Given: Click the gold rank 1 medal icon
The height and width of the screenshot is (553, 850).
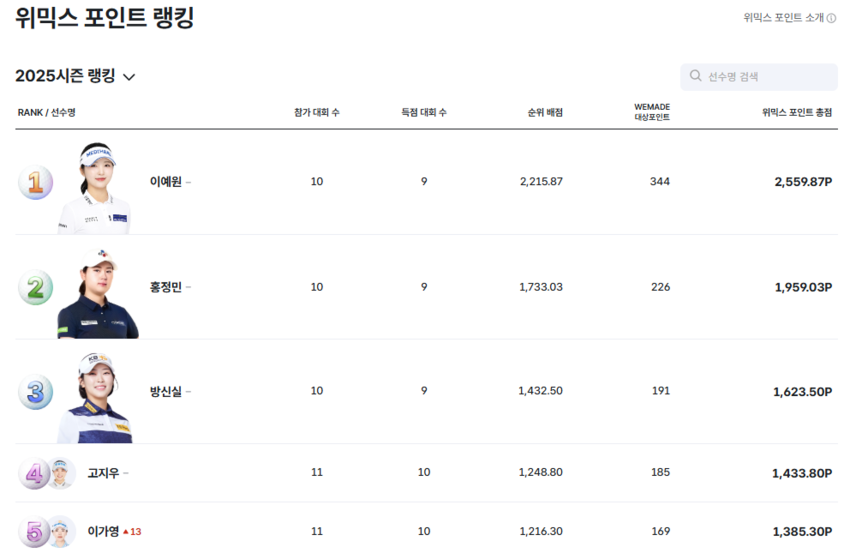Looking at the screenshot, I should (x=35, y=182).
